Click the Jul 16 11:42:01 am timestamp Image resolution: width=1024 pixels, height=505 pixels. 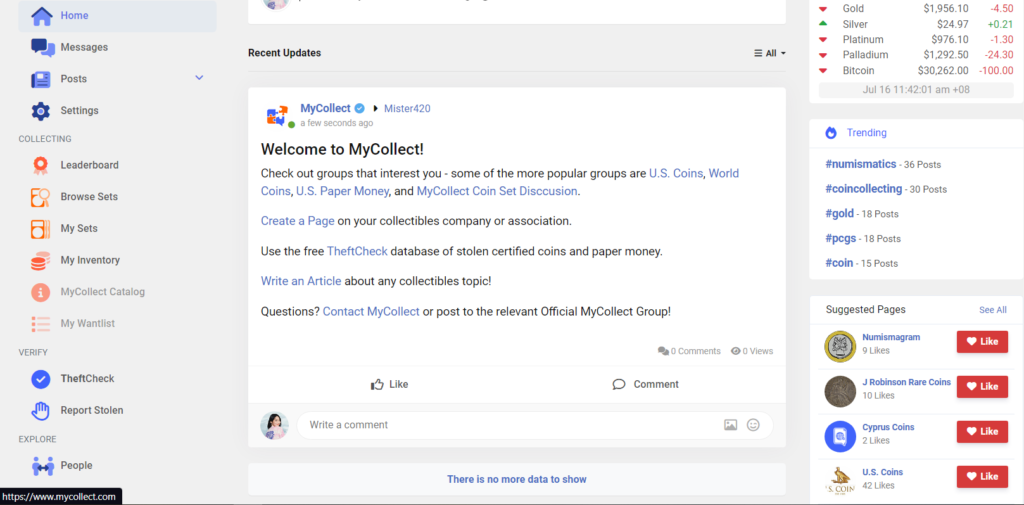click(x=916, y=90)
